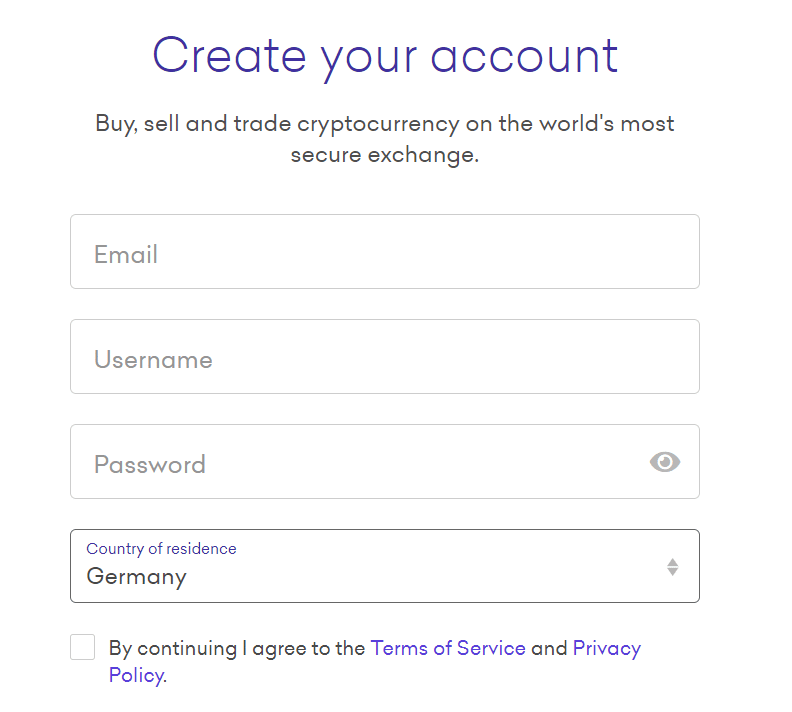Open the Privacy Policy link
The height and width of the screenshot is (712, 792).
coord(607,648)
